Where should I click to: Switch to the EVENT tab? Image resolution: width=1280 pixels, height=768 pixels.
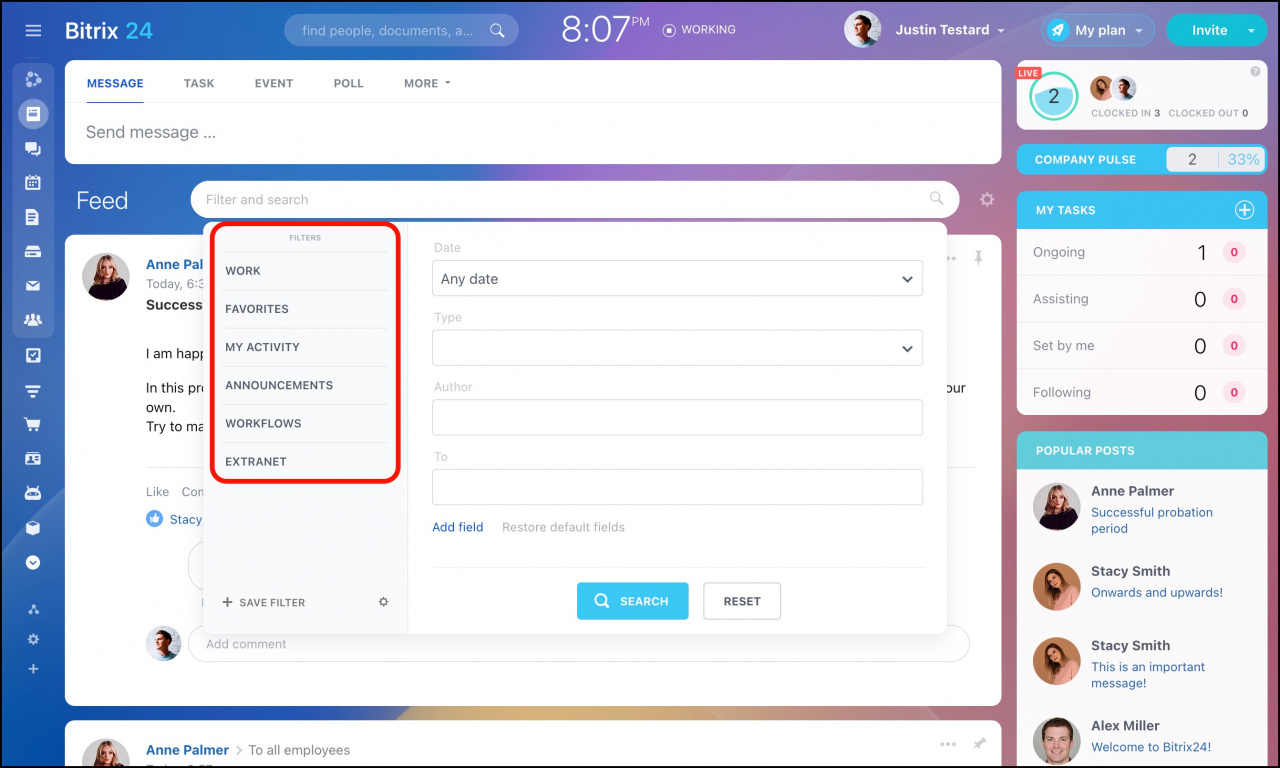click(x=274, y=84)
